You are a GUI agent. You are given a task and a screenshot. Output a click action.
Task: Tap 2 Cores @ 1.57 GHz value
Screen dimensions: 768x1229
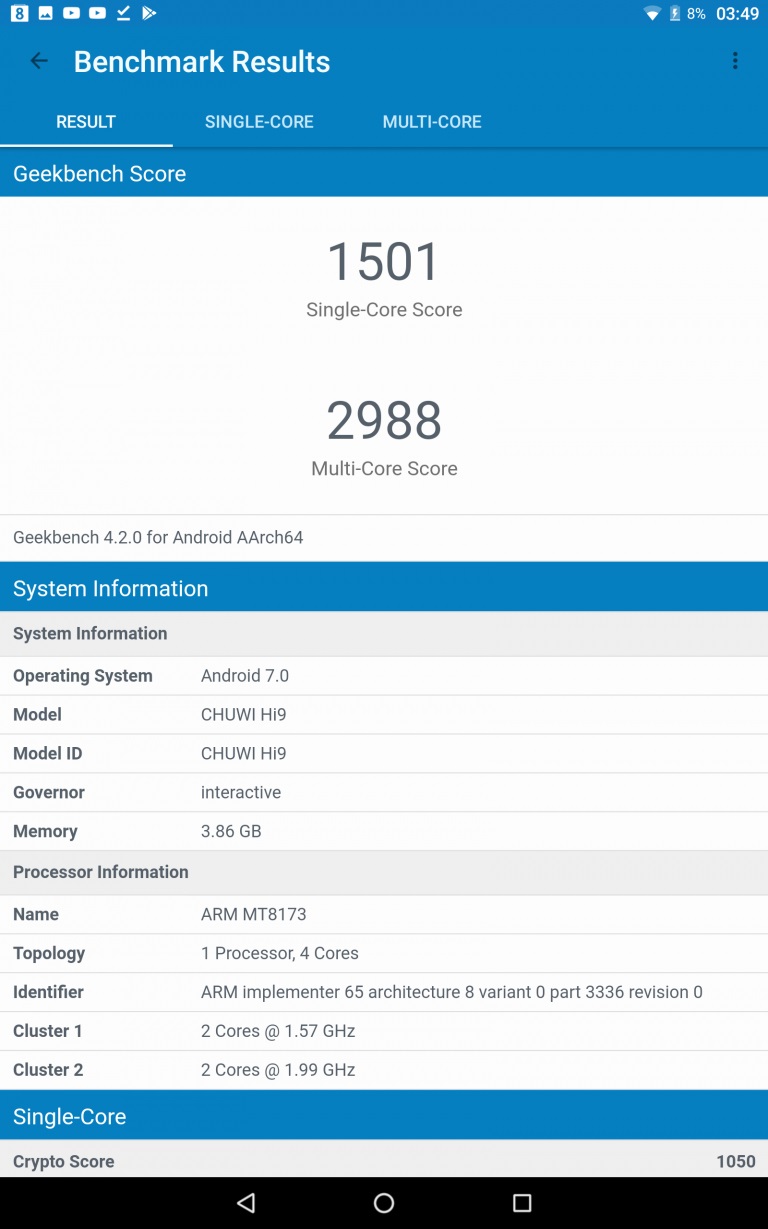(x=278, y=1032)
